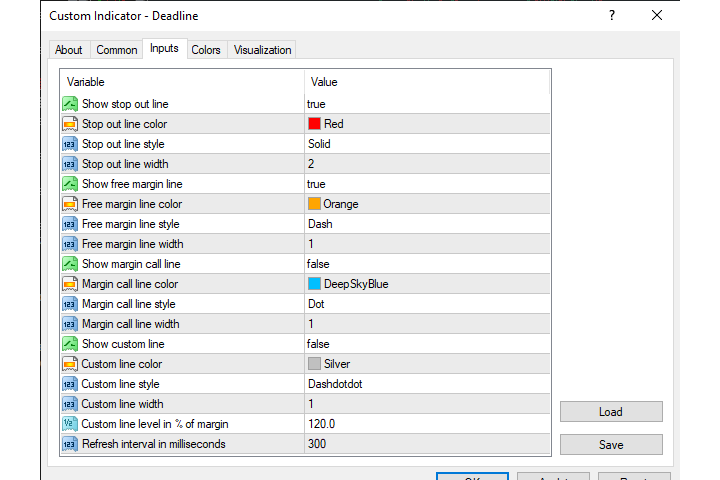Click the 123 icon beside Margin call line style
The image size is (720, 480).
point(70,304)
